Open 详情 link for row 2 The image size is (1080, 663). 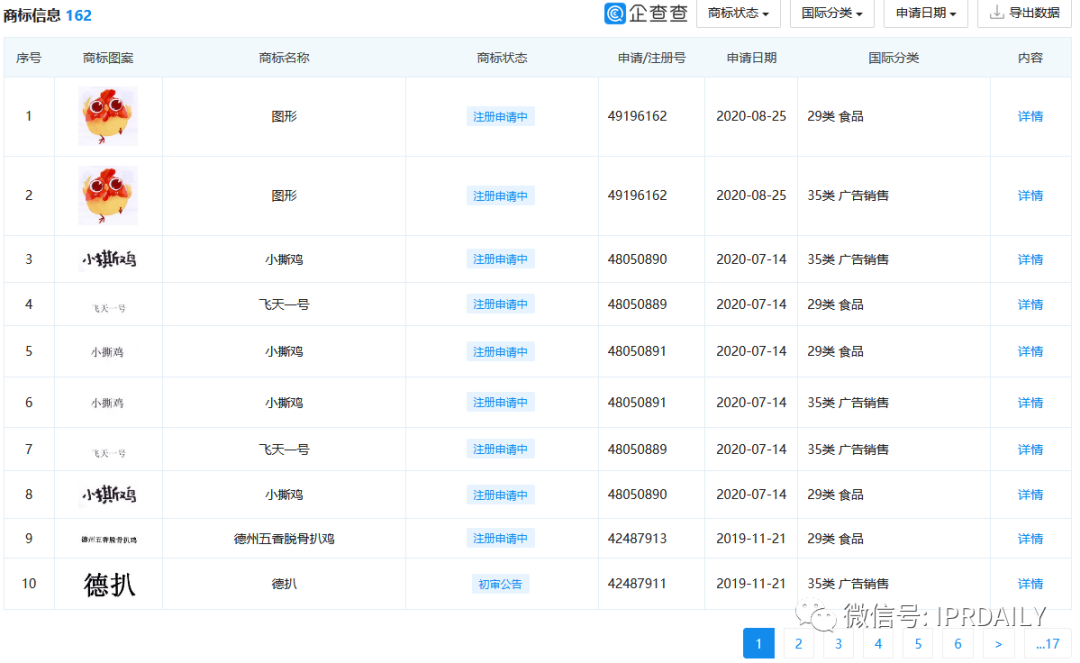1030,196
